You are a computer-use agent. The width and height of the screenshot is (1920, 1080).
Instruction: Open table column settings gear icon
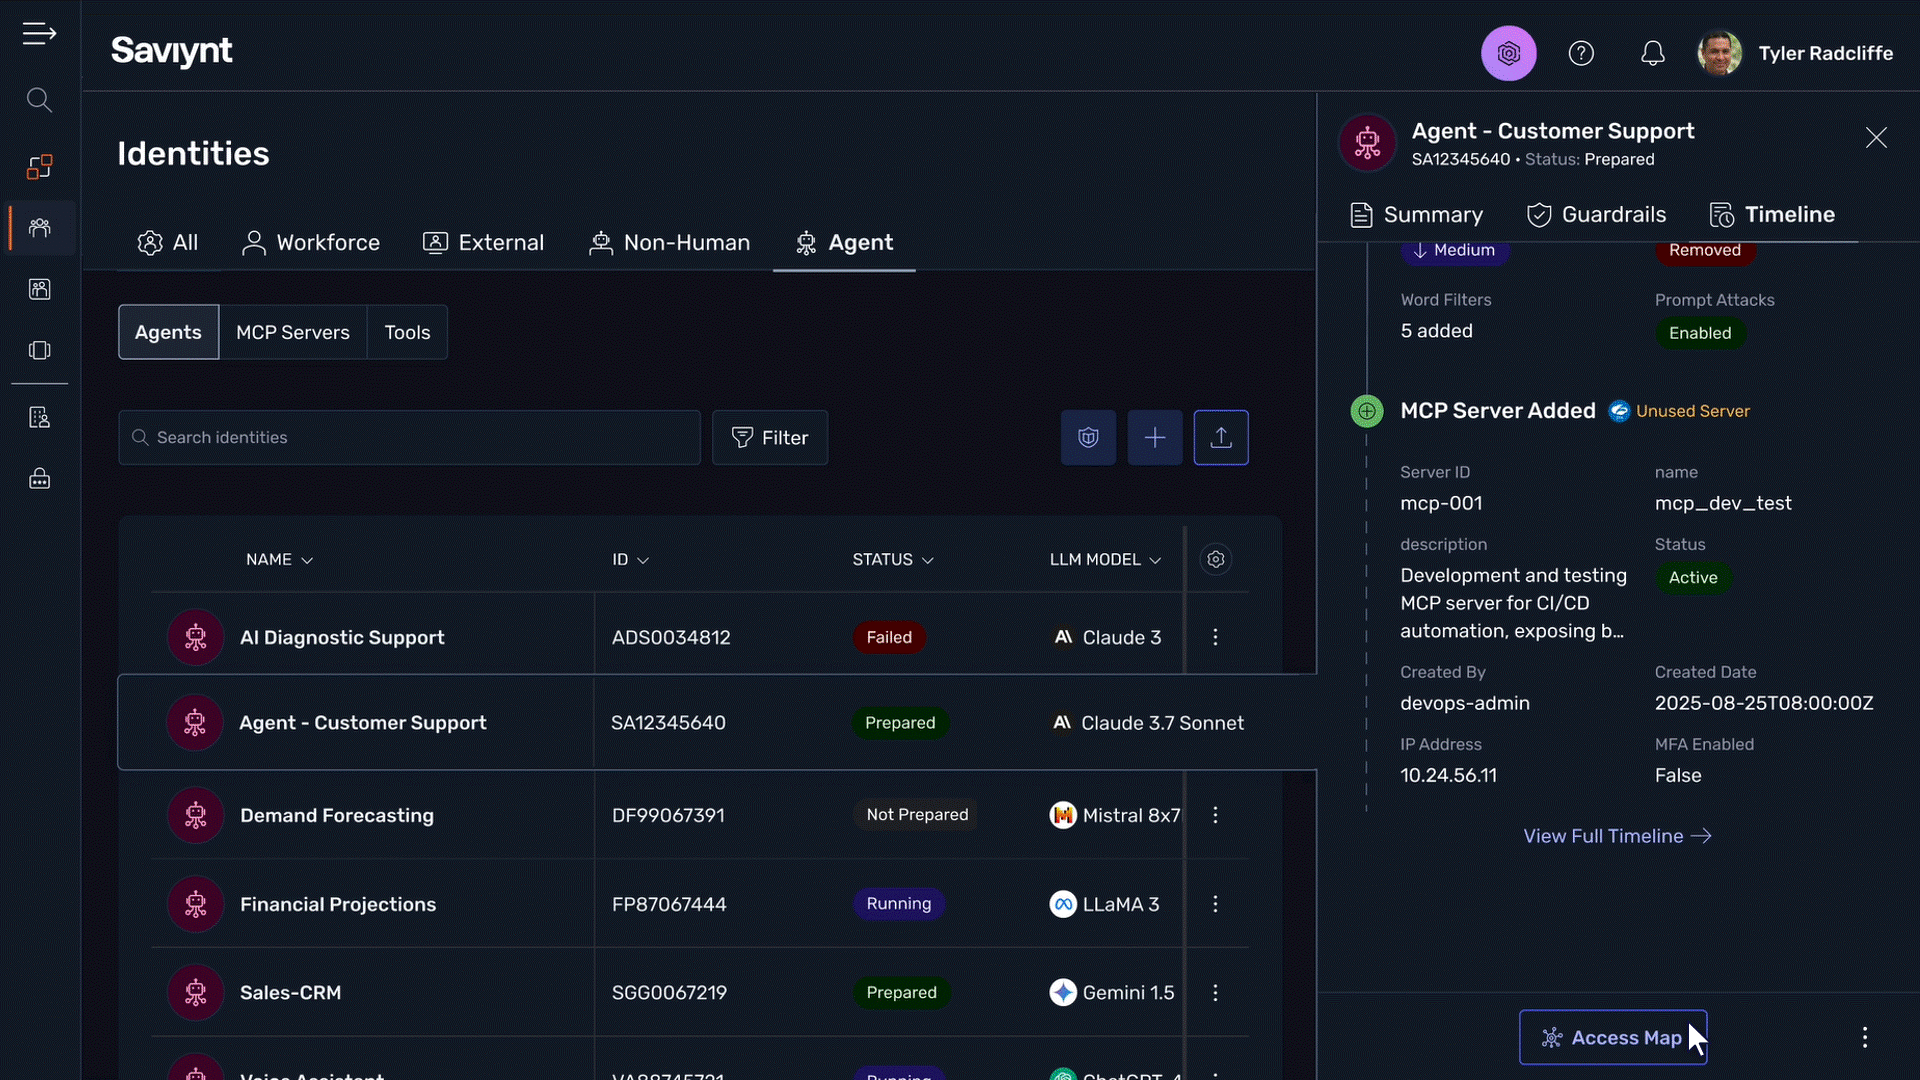[x=1215, y=560]
